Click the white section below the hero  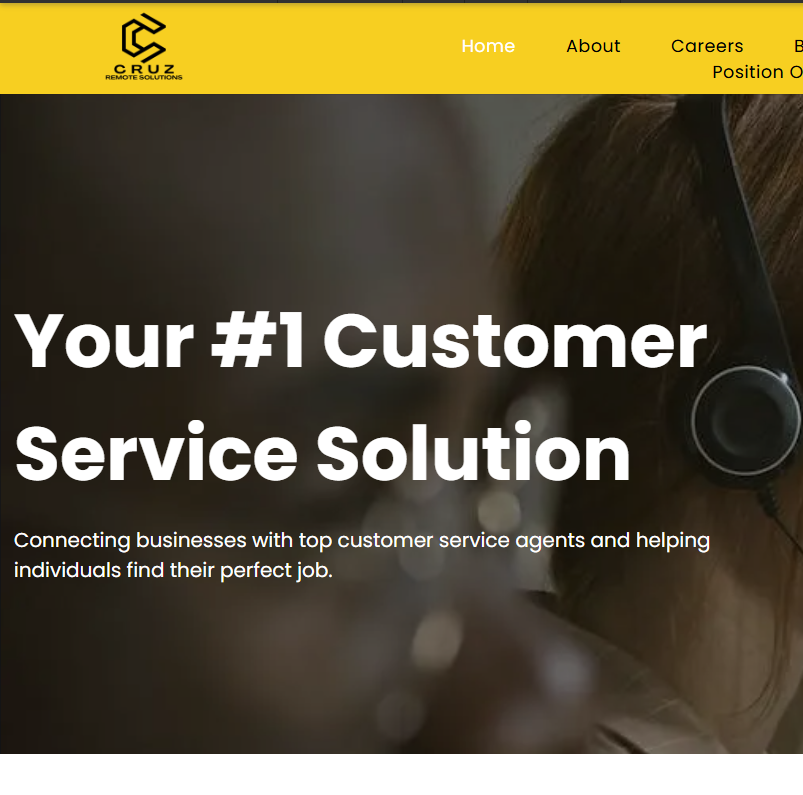402,775
